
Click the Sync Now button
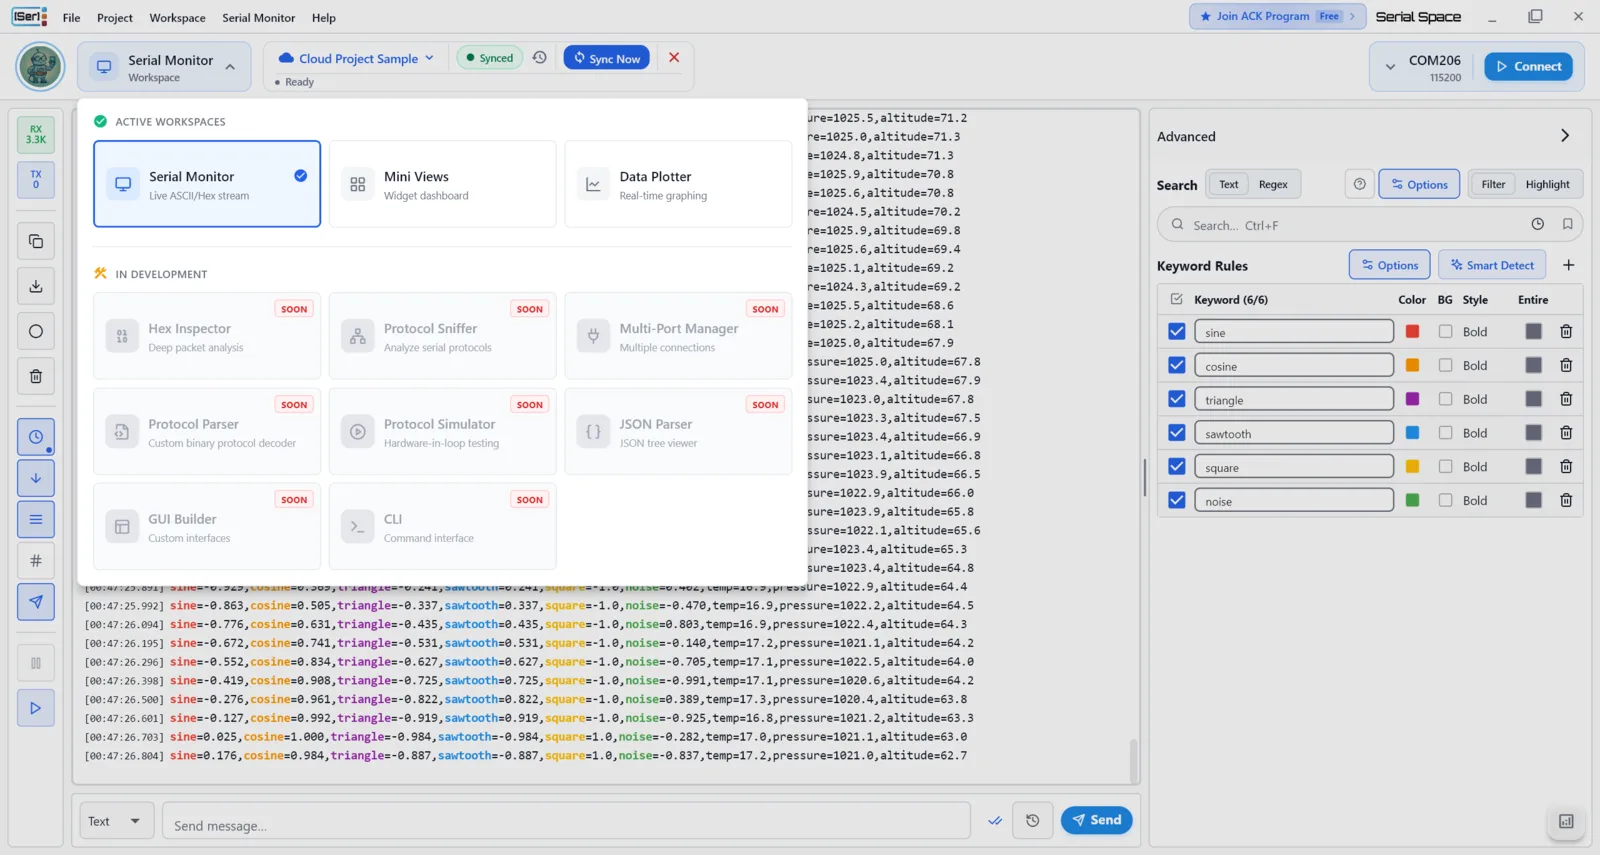[607, 58]
